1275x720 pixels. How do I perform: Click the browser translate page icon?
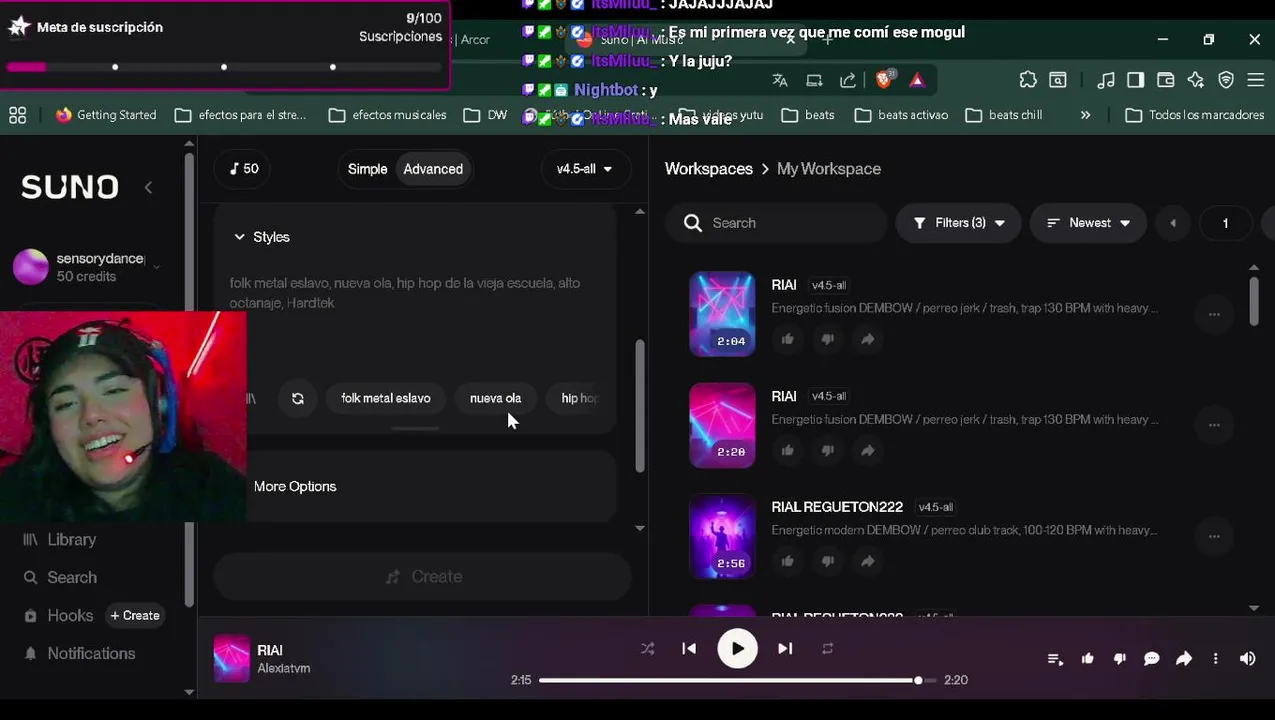(x=780, y=80)
